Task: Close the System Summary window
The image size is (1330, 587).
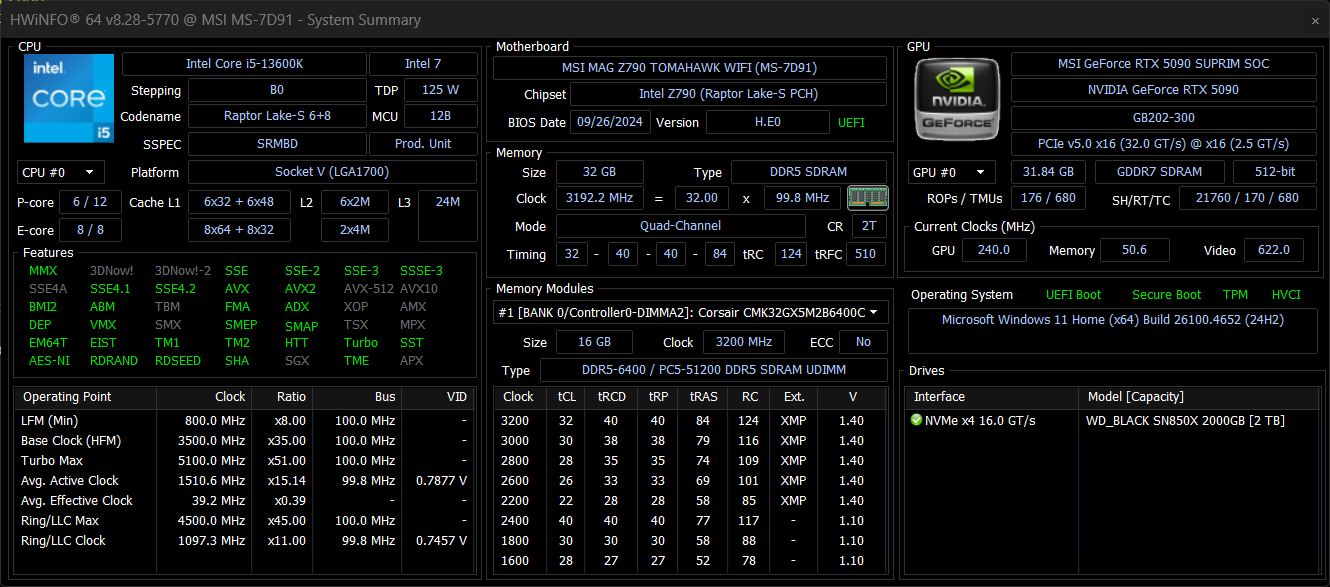Action: pos(1315,21)
